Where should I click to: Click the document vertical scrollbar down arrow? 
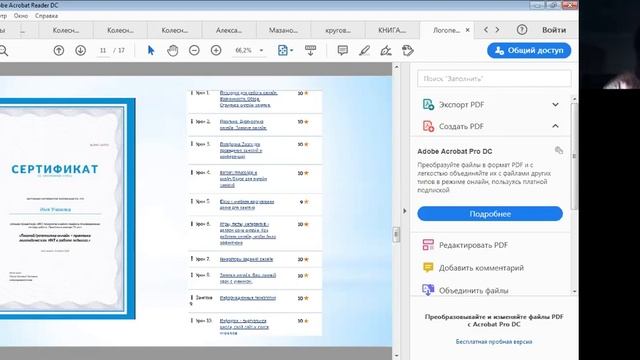[x=396, y=356]
